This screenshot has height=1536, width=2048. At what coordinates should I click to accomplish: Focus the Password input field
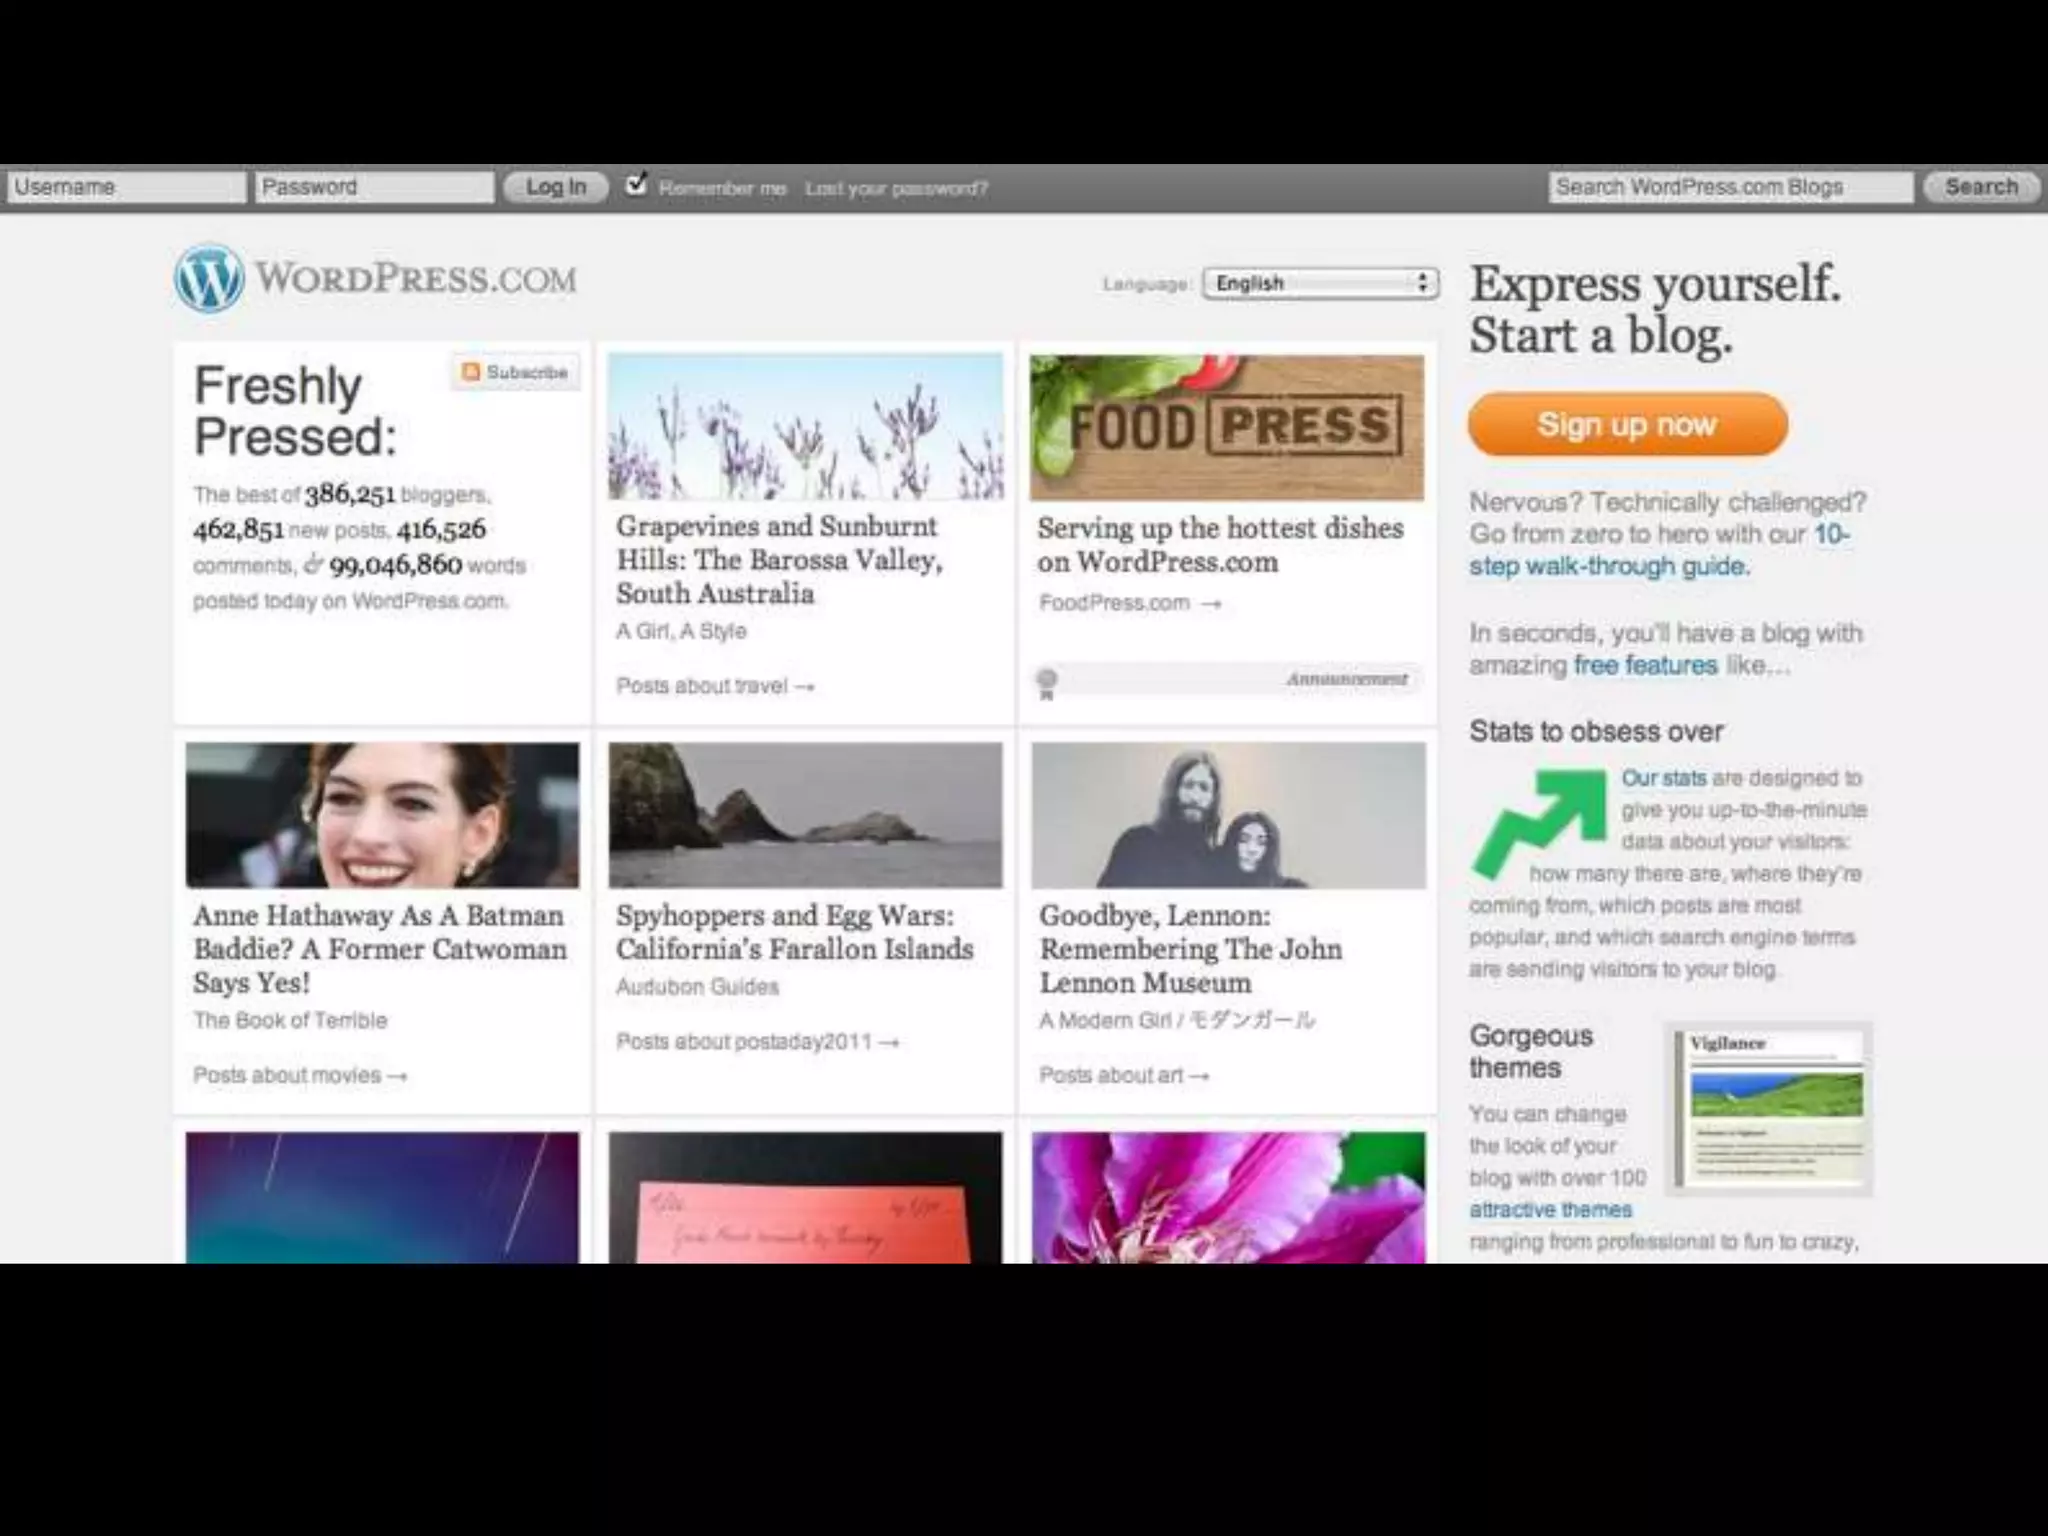pos(374,187)
